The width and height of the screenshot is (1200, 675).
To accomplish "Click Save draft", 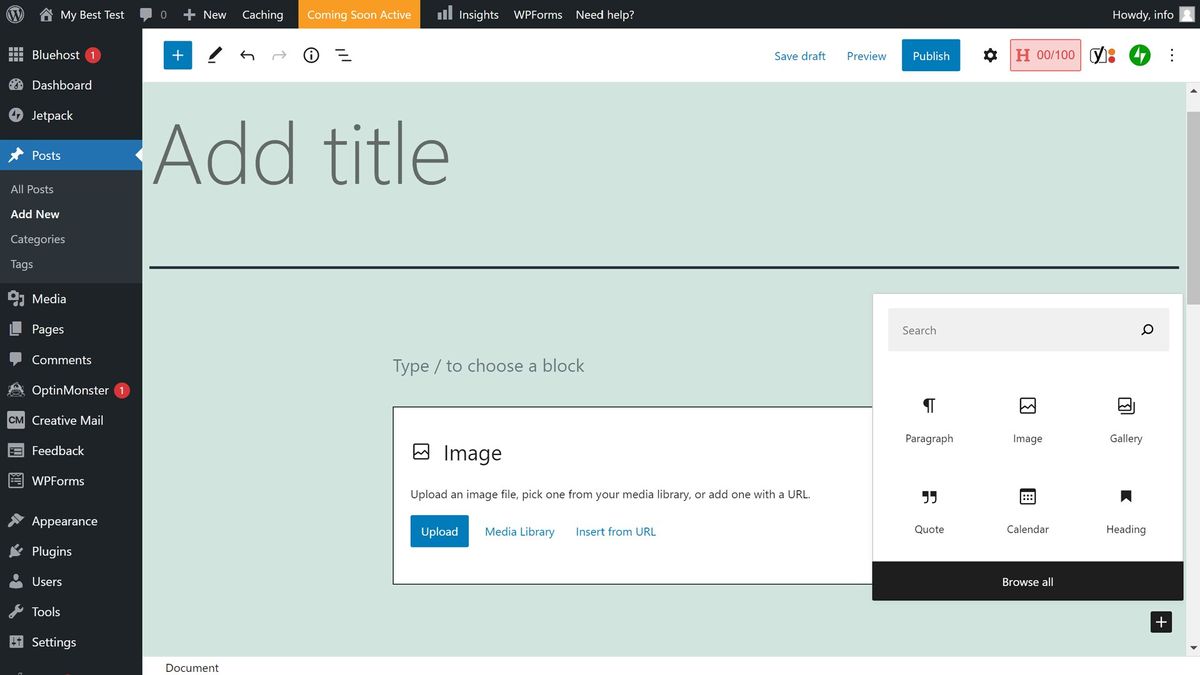I will click(x=800, y=56).
